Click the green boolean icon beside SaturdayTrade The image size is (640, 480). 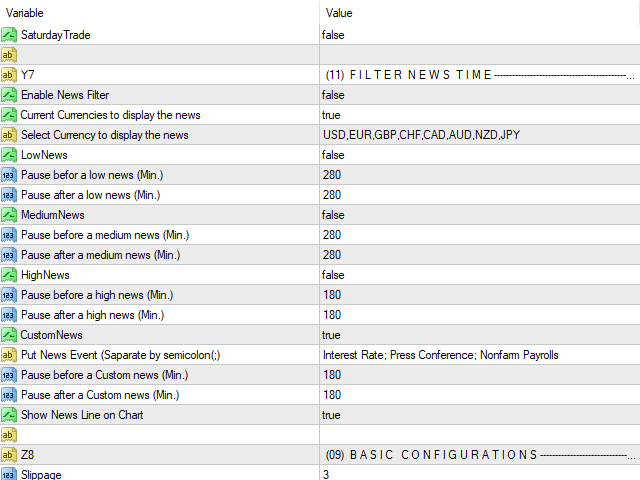[x=9, y=35]
